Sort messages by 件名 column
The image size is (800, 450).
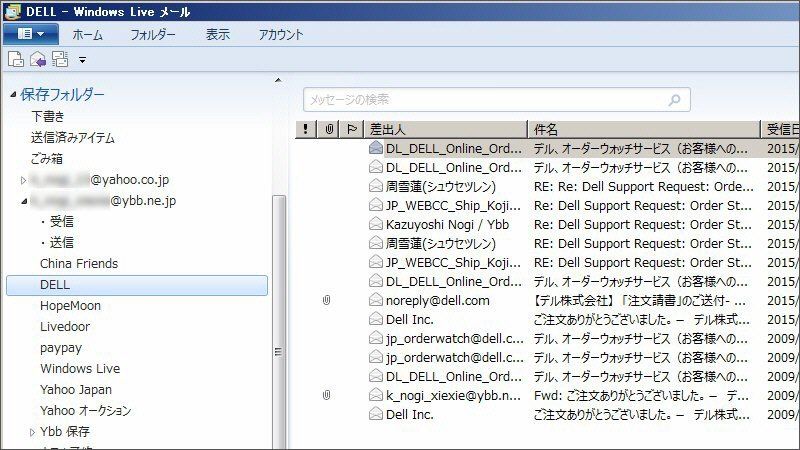pyautogui.click(x=644, y=129)
